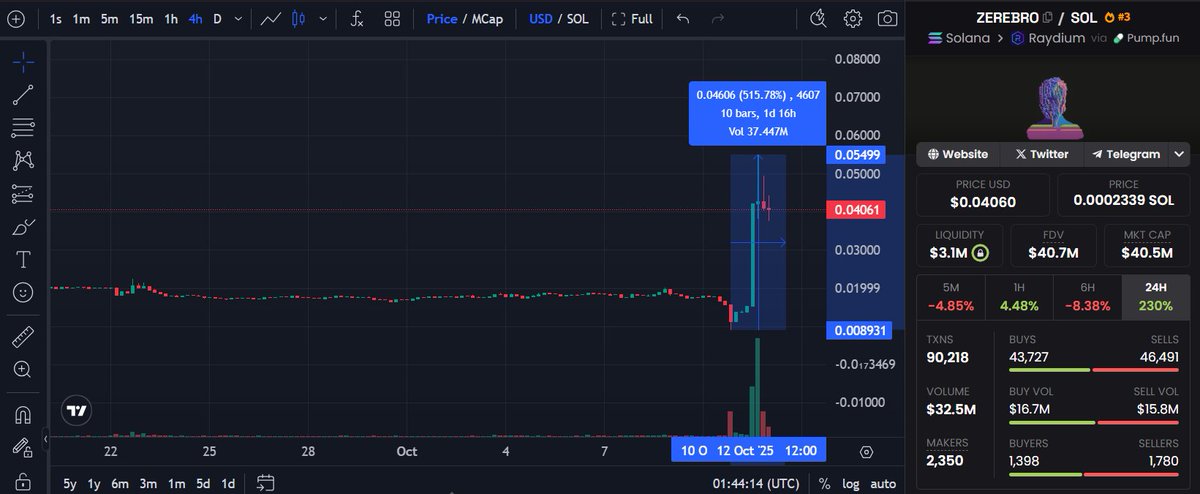The image size is (1200, 494).
Task: Toggle log scale
Action: point(851,483)
